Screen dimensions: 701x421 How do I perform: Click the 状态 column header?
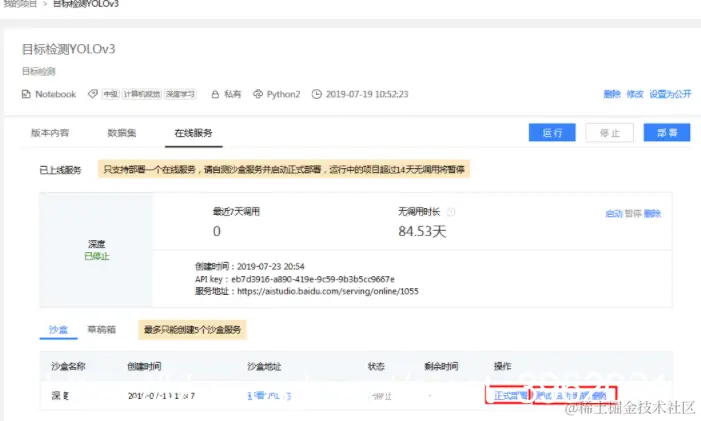tap(376, 366)
